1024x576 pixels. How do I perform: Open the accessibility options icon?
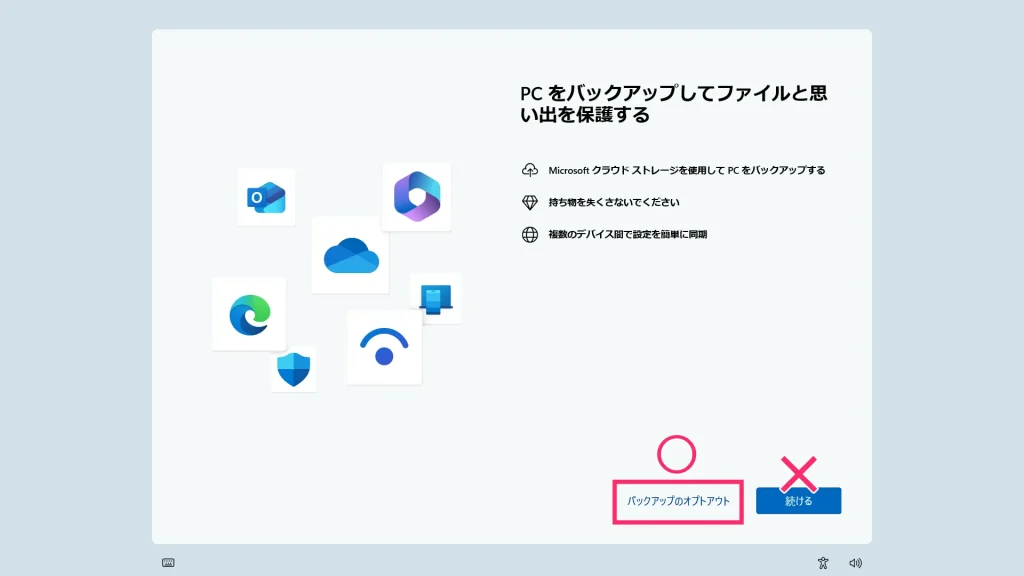pyautogui.click(x=823, y=563)
